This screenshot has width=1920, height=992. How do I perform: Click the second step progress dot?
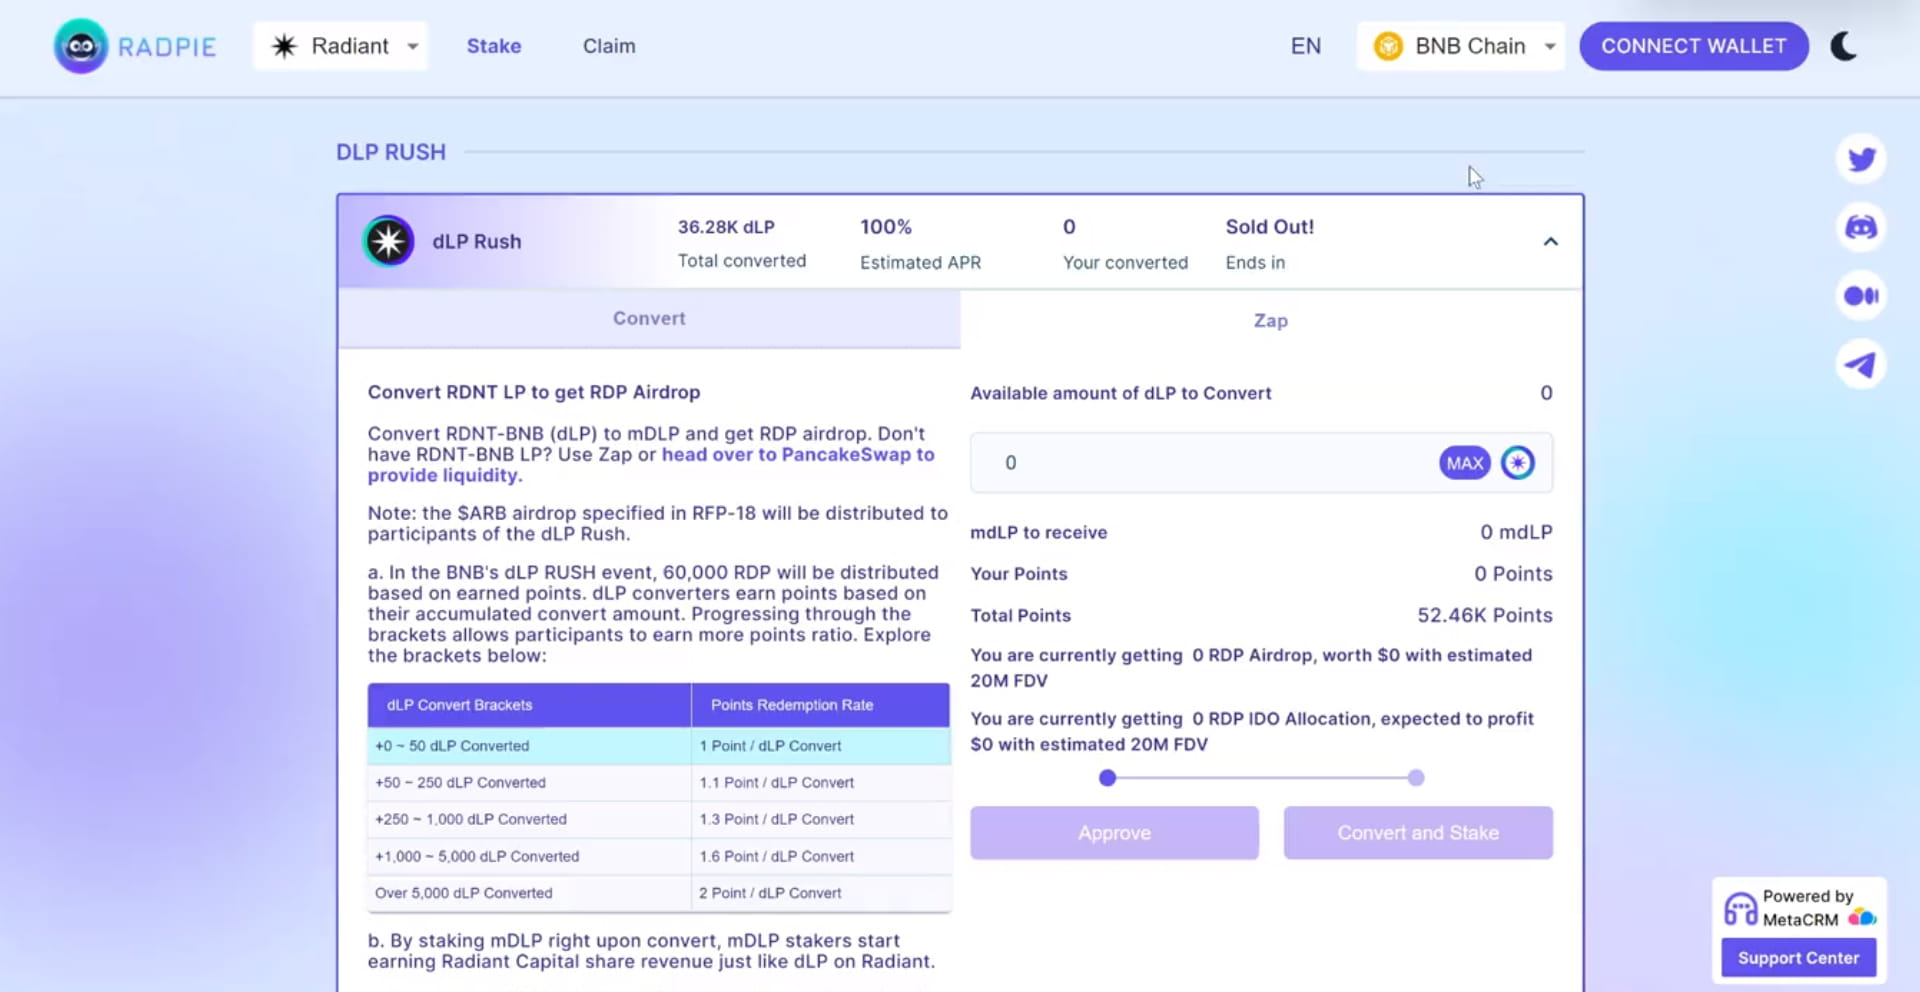pos(1416,778)
